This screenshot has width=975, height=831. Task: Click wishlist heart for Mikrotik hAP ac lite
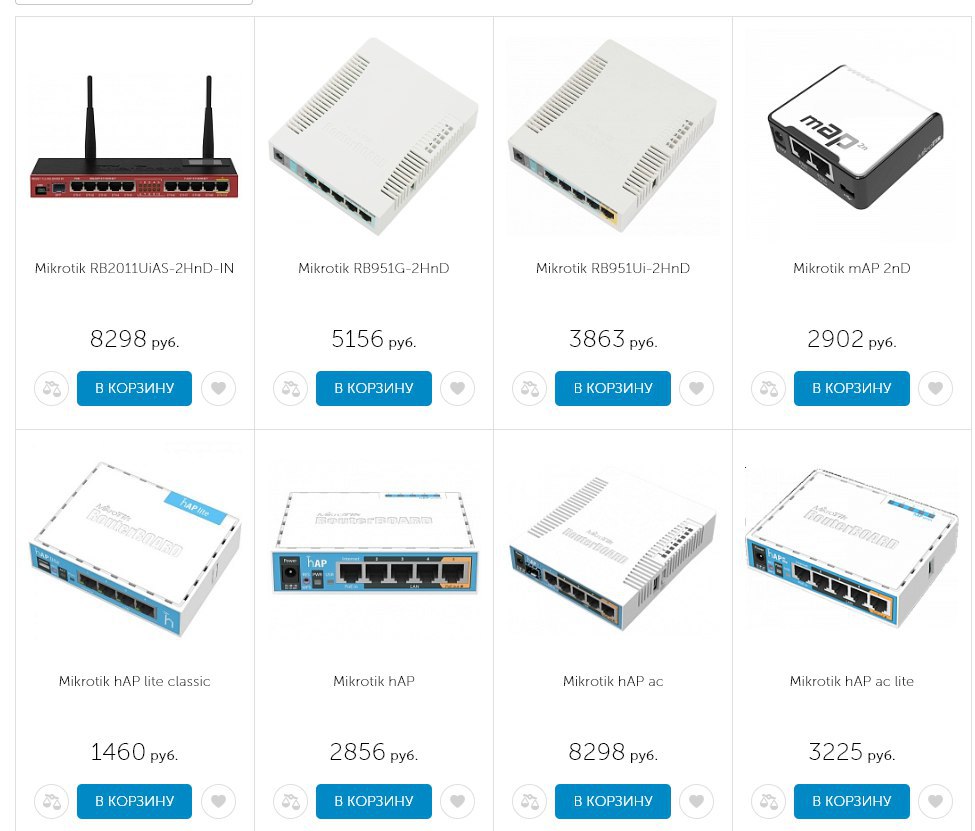(936, 802)
